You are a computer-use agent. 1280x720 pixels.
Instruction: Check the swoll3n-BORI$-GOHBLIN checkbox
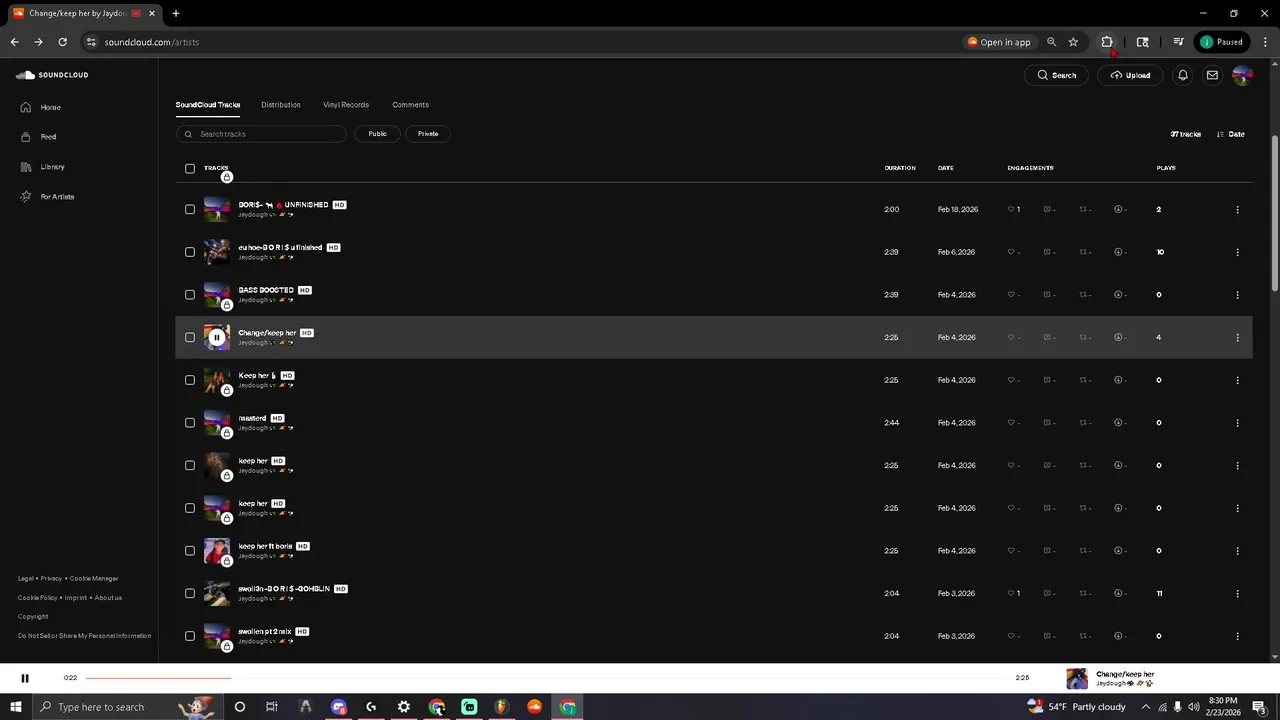point(190,594)
